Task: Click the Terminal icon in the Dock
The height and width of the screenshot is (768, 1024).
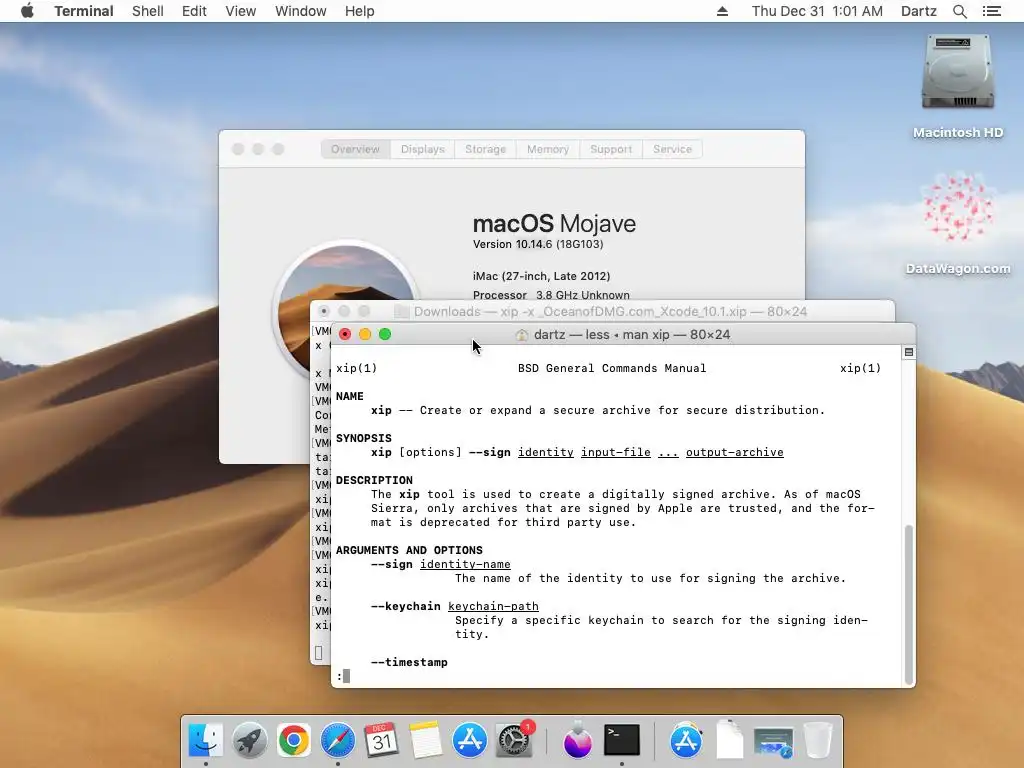Action: click(622, 740)
